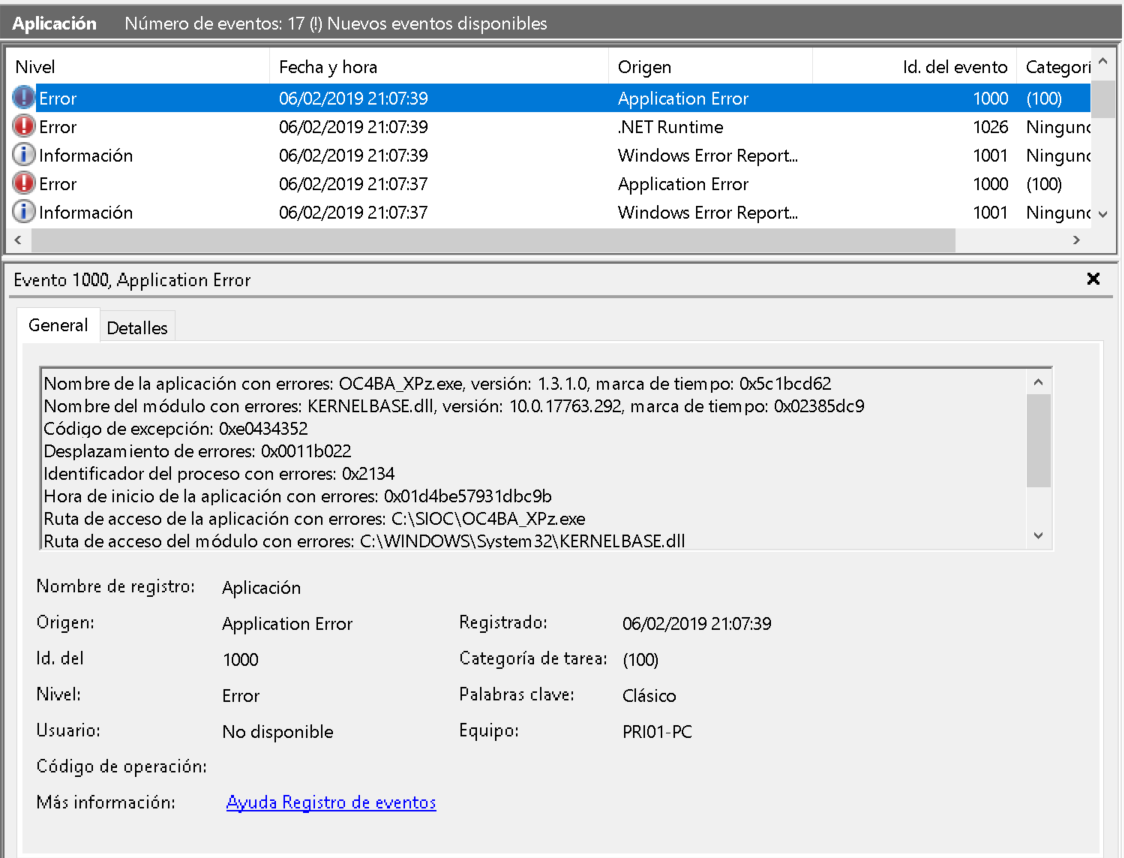This screenshot has width=1124, height=858.
Task: Select the General tab
Action: click(x=58, y=325)
